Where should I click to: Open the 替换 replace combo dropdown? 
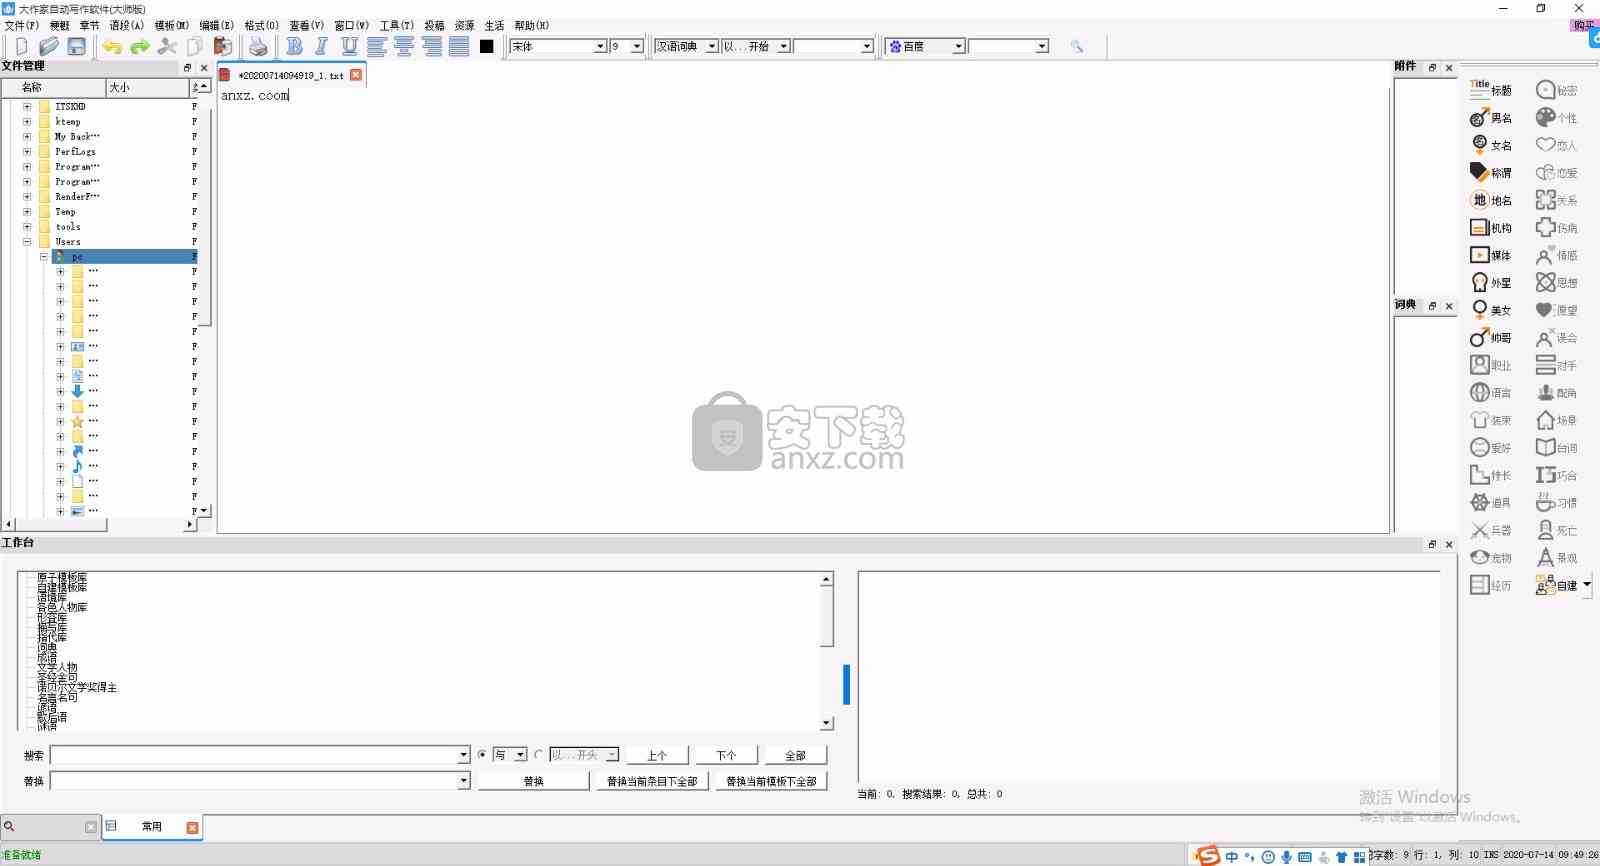coord(464,781)
